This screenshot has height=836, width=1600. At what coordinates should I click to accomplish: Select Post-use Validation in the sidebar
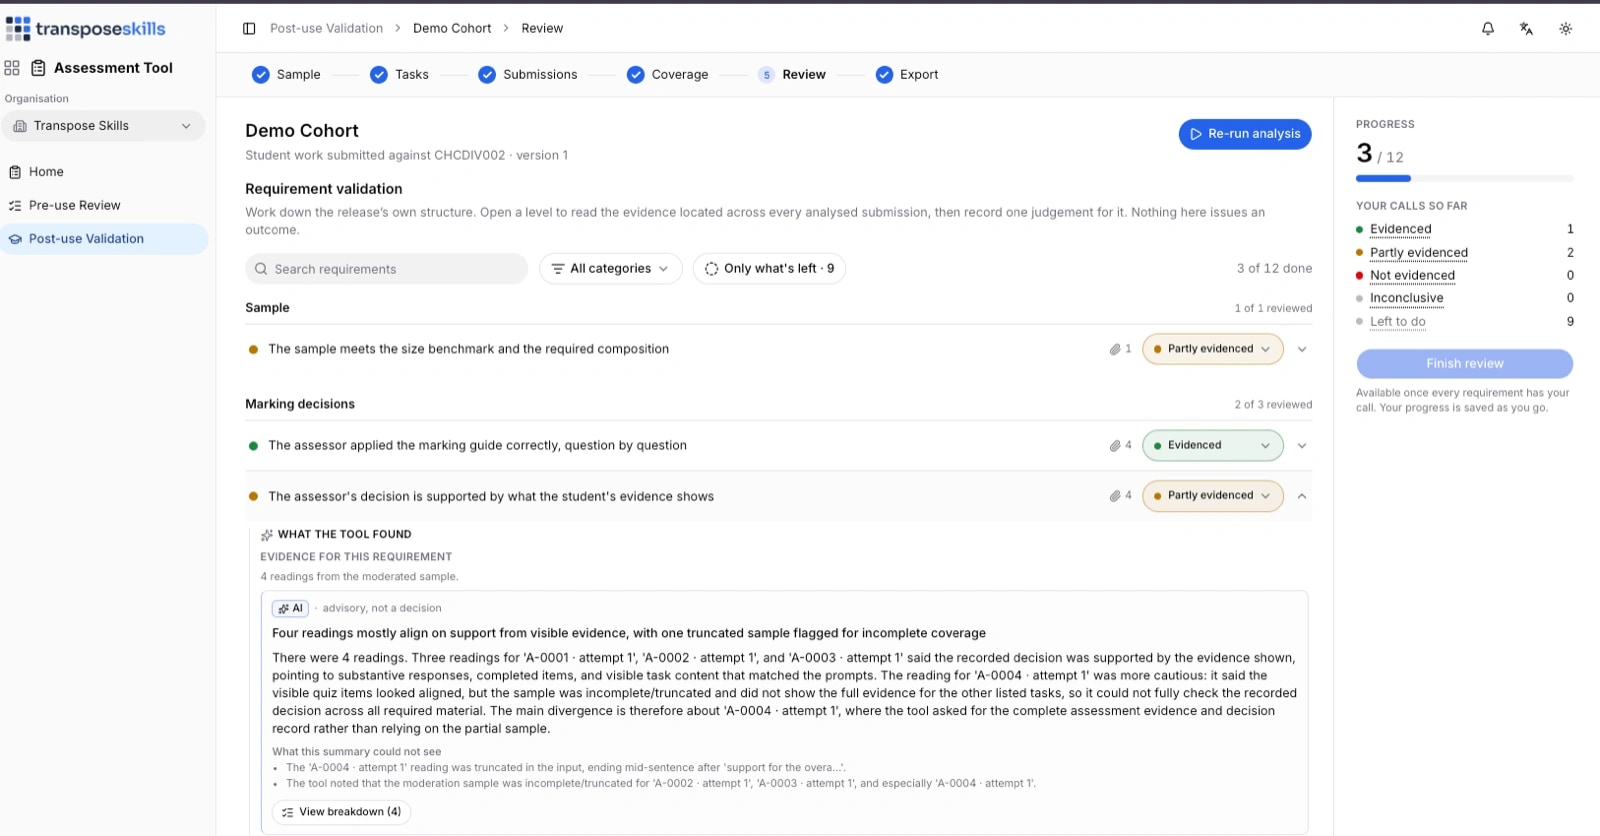pyautogui.click(x=104, y=239)
